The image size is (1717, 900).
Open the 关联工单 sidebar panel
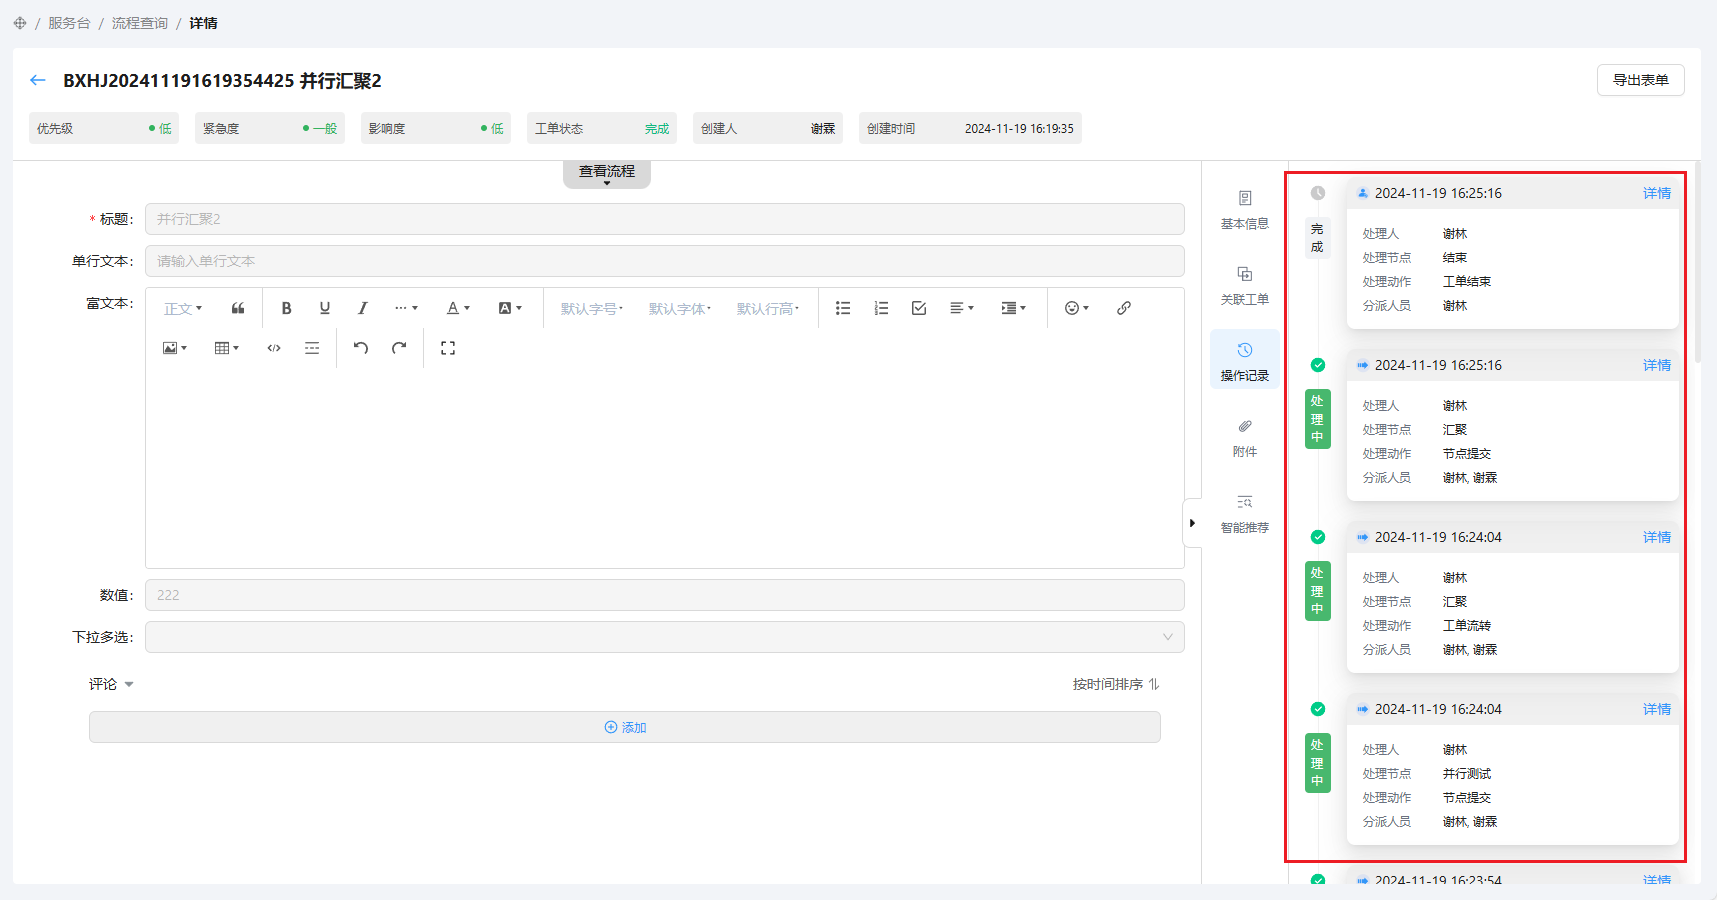pos(1245,286)
